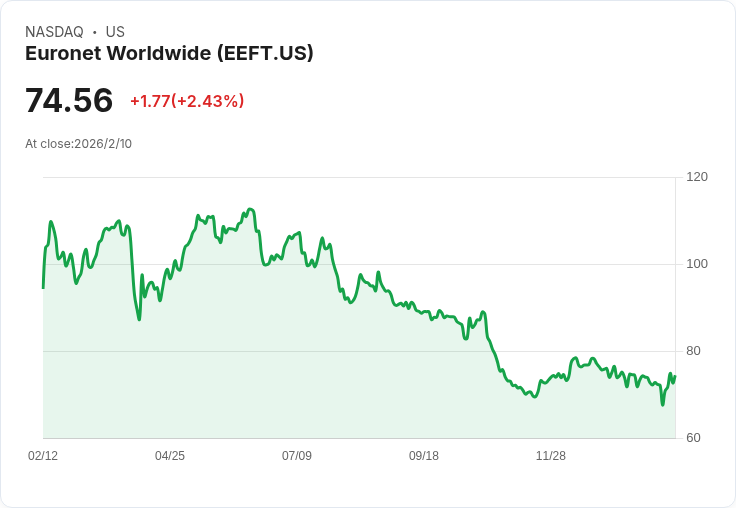Click the At close 2026/2/10 timestamp
The width and height of the screenshot is (736, 508).
click(x=78, y=144)
